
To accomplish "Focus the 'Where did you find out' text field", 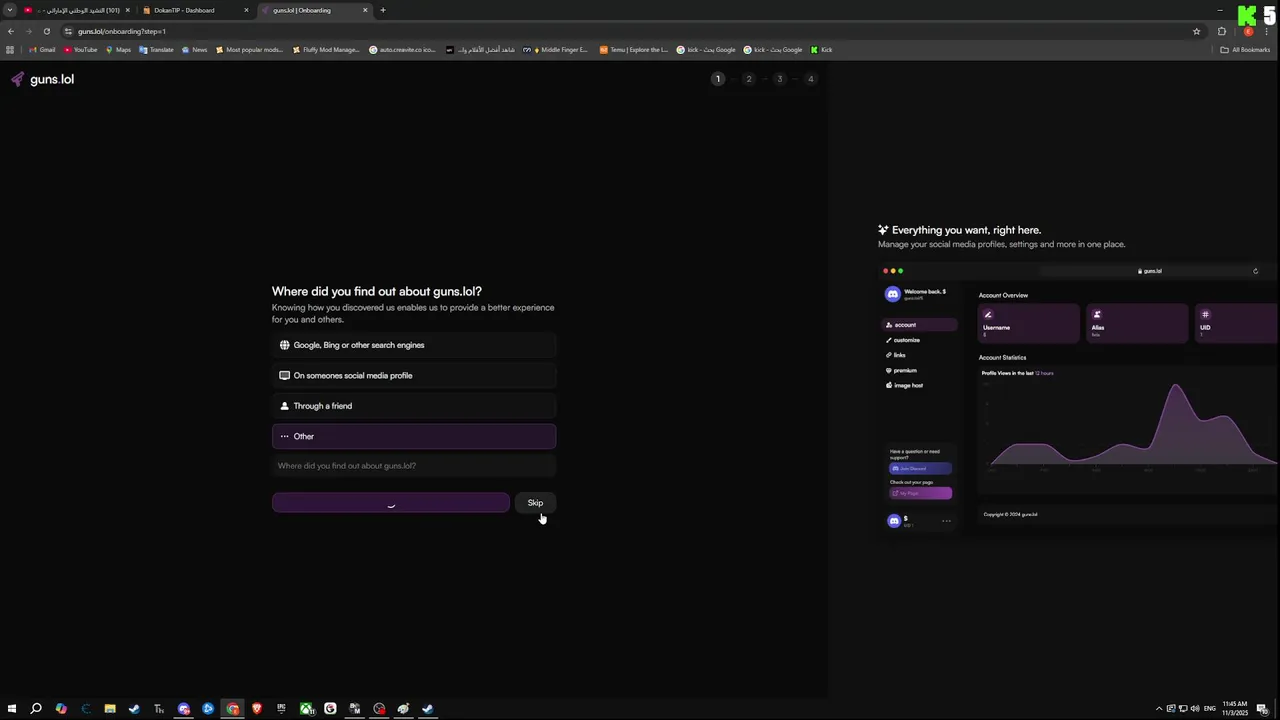I will click(x=413, y=466).
